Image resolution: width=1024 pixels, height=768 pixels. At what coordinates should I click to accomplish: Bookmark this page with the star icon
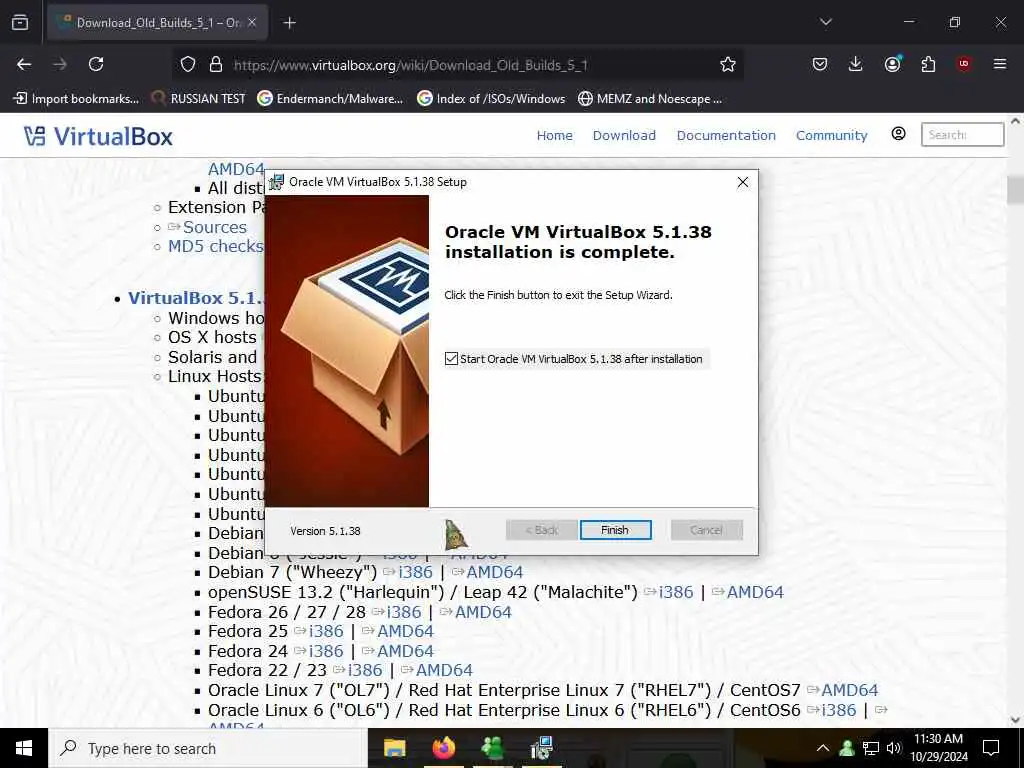(728, 64)
